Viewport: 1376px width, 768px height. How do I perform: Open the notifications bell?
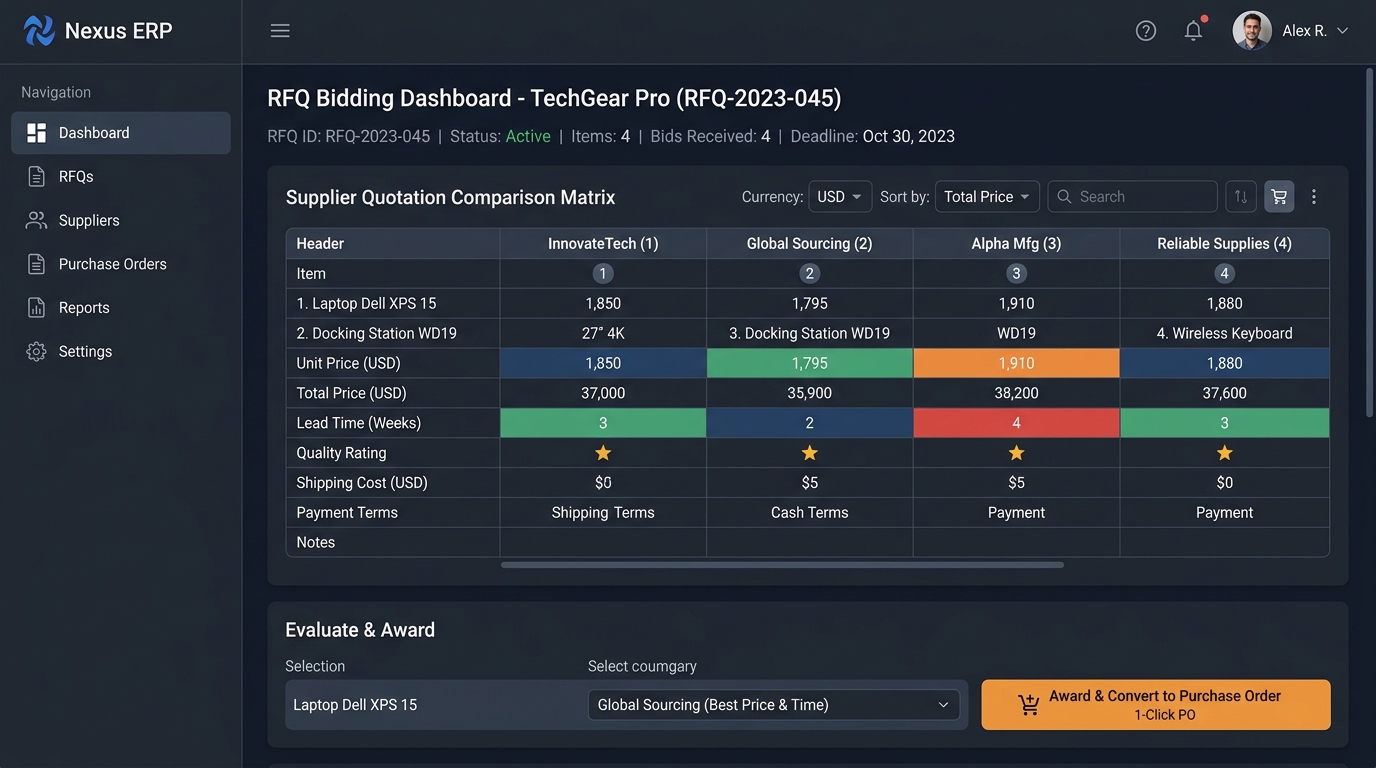point(1193,31)
